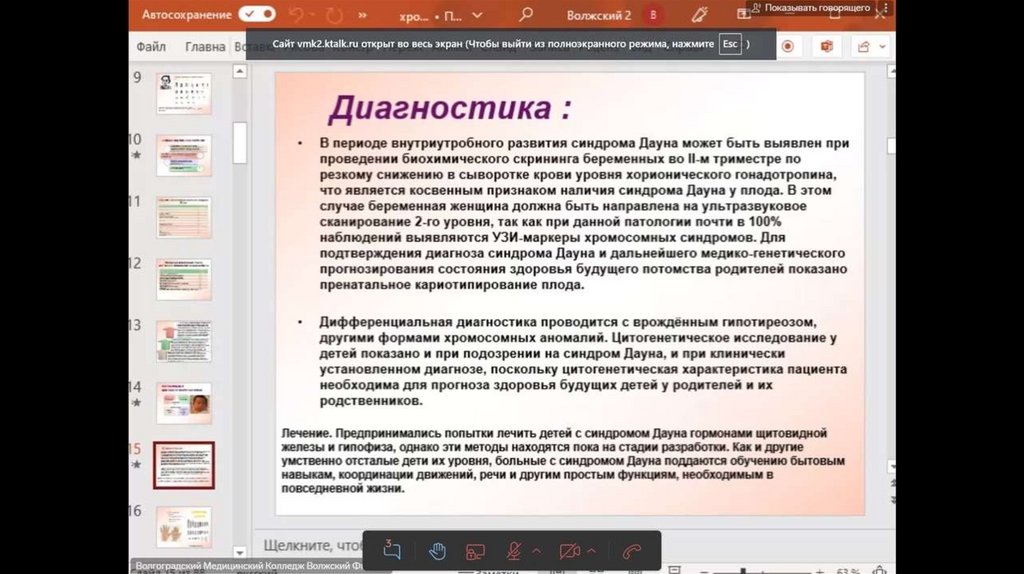Switch to the Главная ribbon tab

205,46
